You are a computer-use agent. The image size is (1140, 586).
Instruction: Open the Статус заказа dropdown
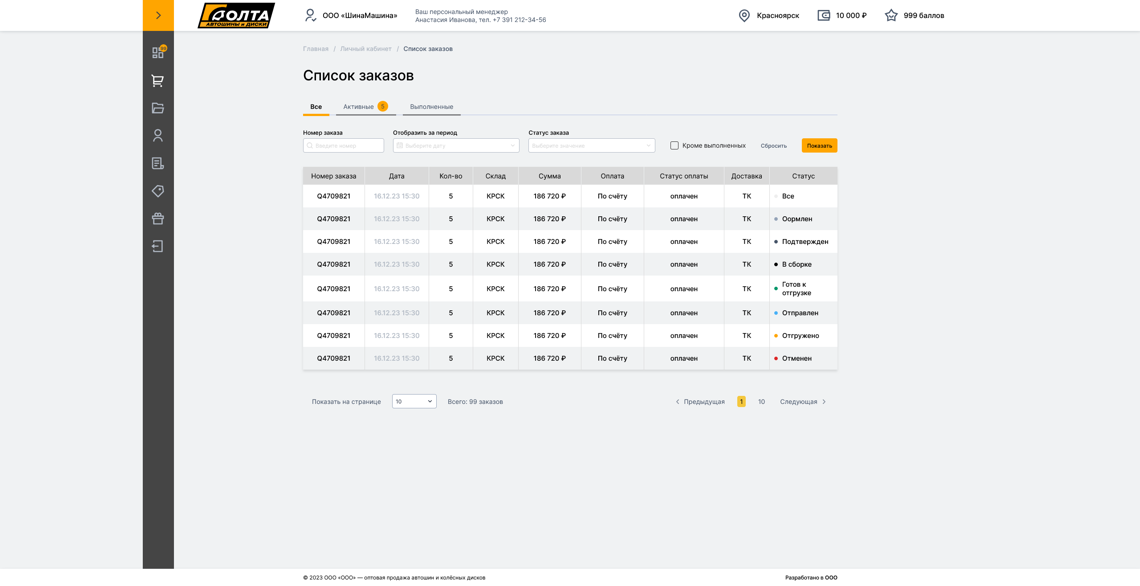592,145
